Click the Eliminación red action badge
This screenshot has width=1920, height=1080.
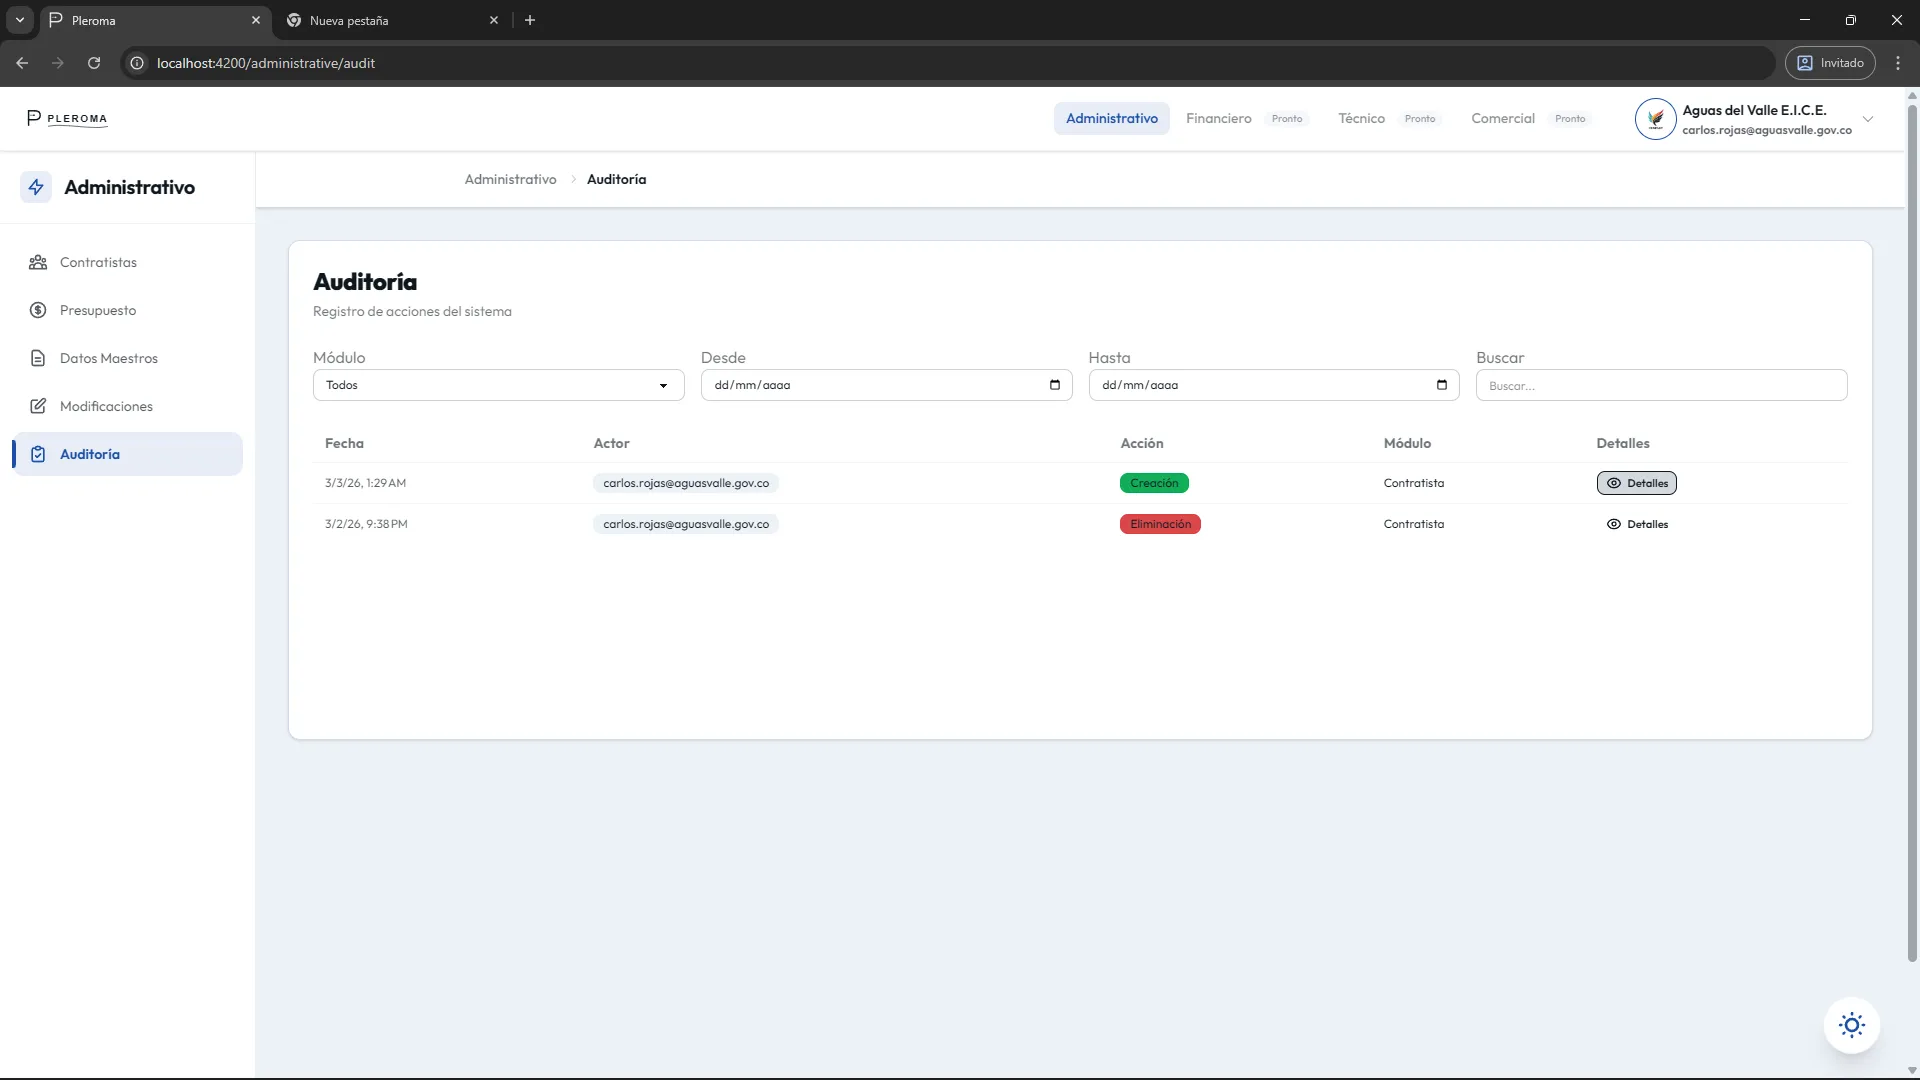1160,524
